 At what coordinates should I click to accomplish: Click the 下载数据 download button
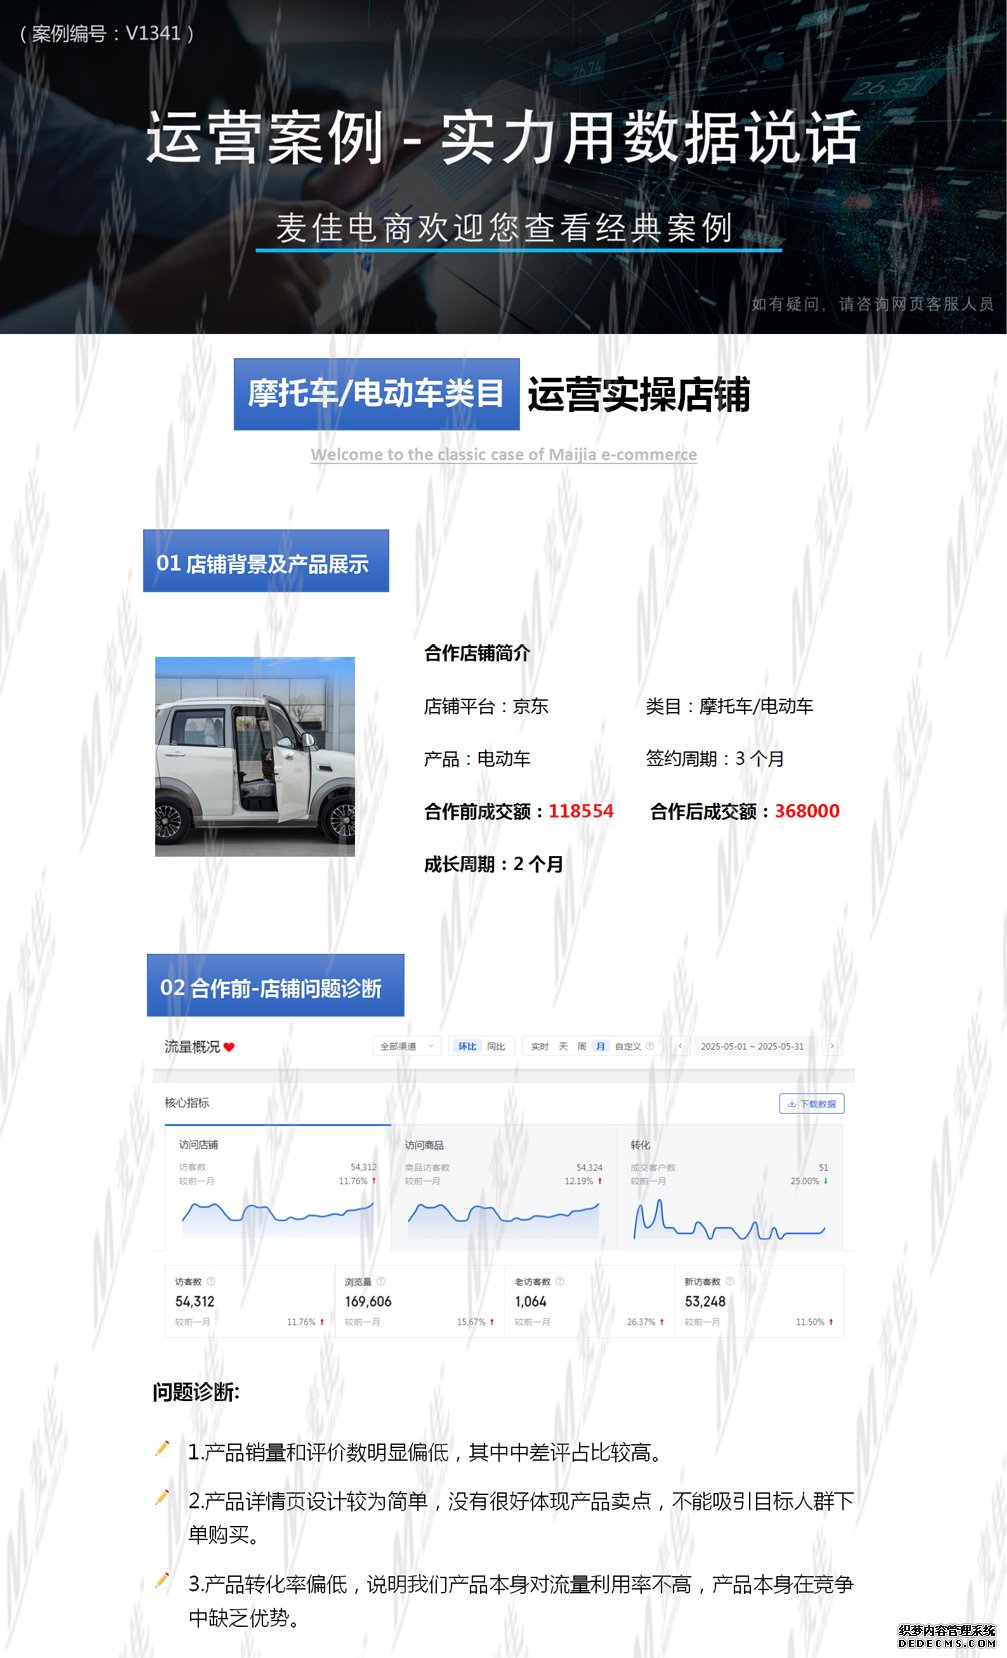[812, 1103]
